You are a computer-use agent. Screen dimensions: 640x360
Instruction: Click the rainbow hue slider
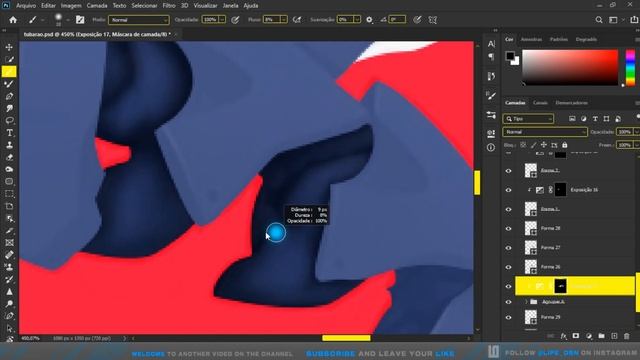click(x=631, y=68)
